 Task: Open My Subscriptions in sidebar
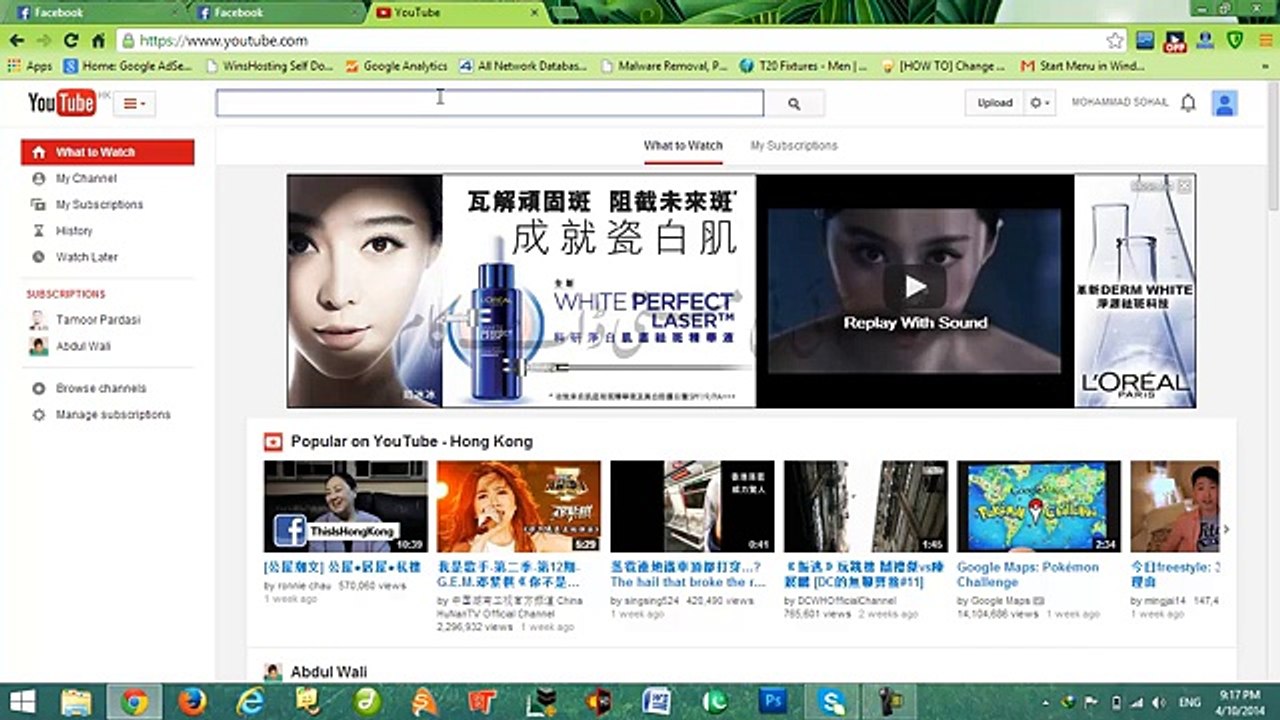click(x=99, y=204)
